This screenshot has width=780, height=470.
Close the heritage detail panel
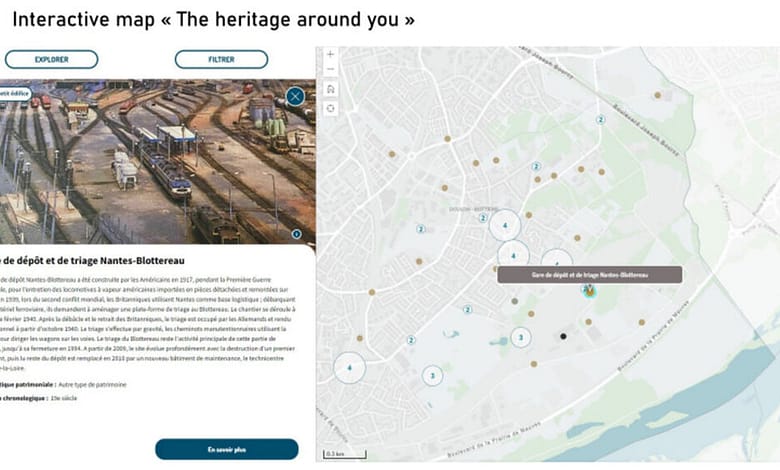point(295,96)
